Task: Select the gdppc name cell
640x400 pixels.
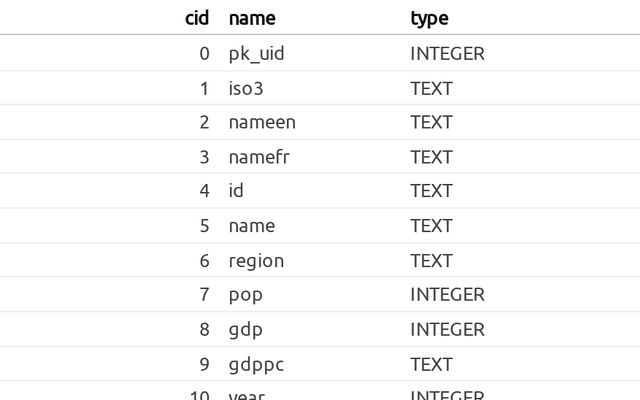Action: 256,364
